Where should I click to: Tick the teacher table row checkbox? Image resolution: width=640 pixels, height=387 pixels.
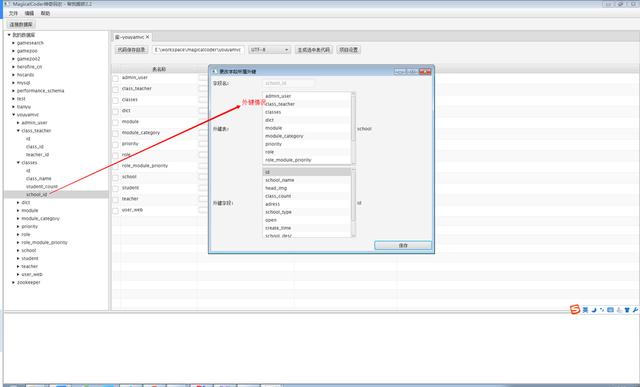pos(116,199)
